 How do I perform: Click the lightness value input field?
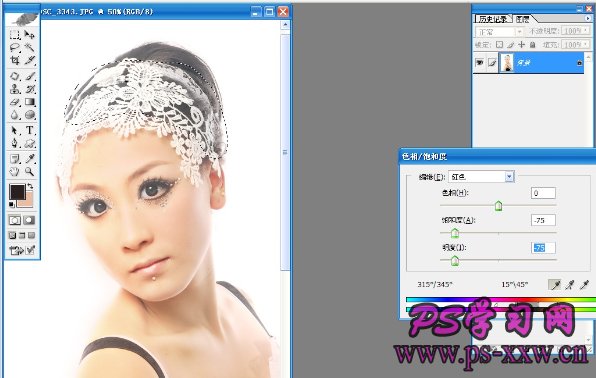coord(543,248)
